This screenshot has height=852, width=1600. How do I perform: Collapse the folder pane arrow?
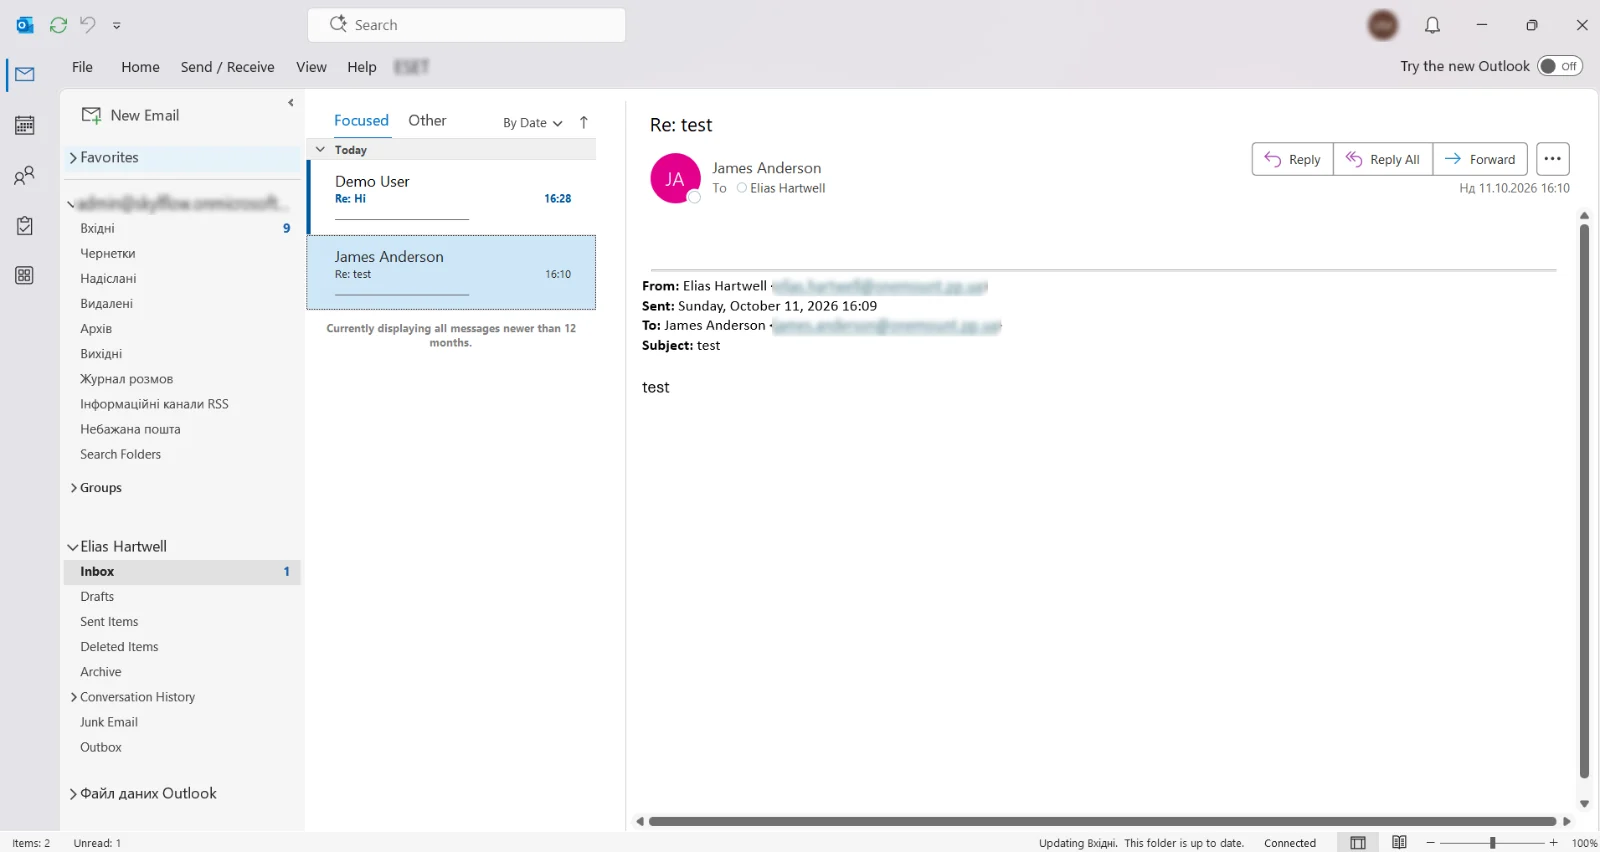coord(291,102)
